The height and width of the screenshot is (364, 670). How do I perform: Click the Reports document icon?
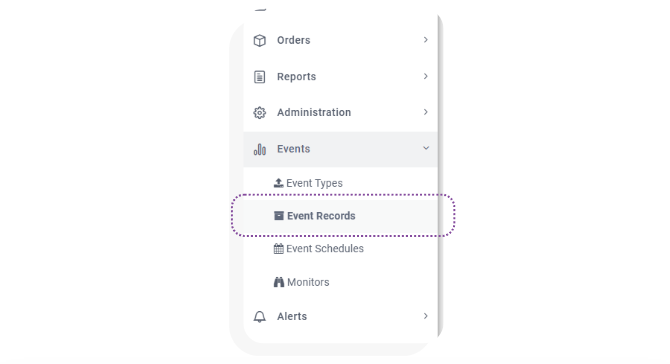point(259,77)
